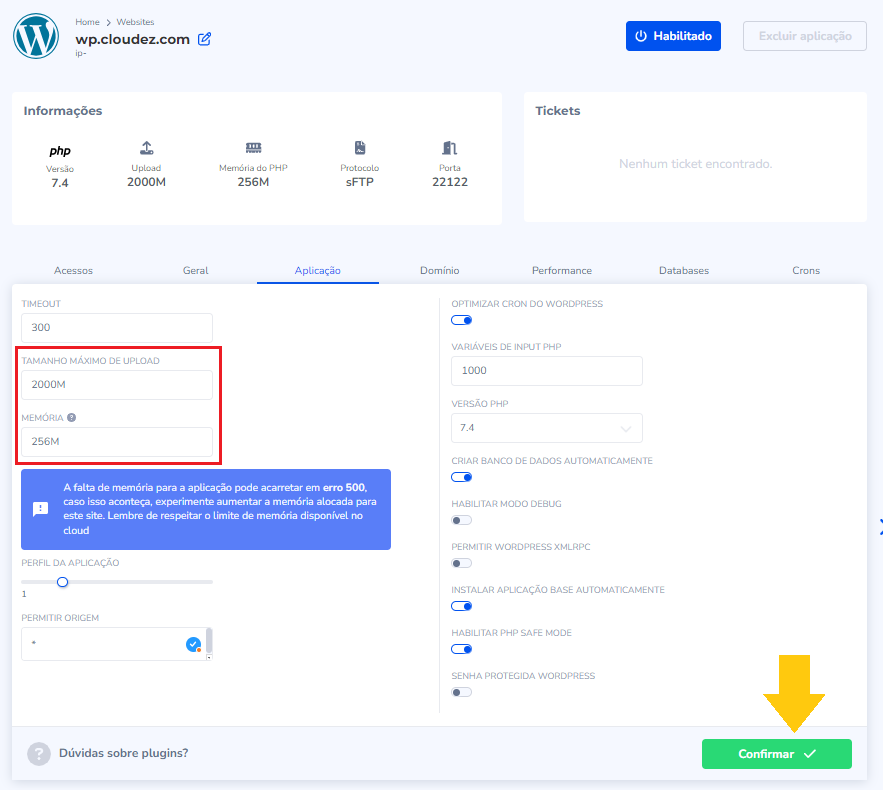
Task: Click the Protocolo file icon
Action: click(360, 148)
